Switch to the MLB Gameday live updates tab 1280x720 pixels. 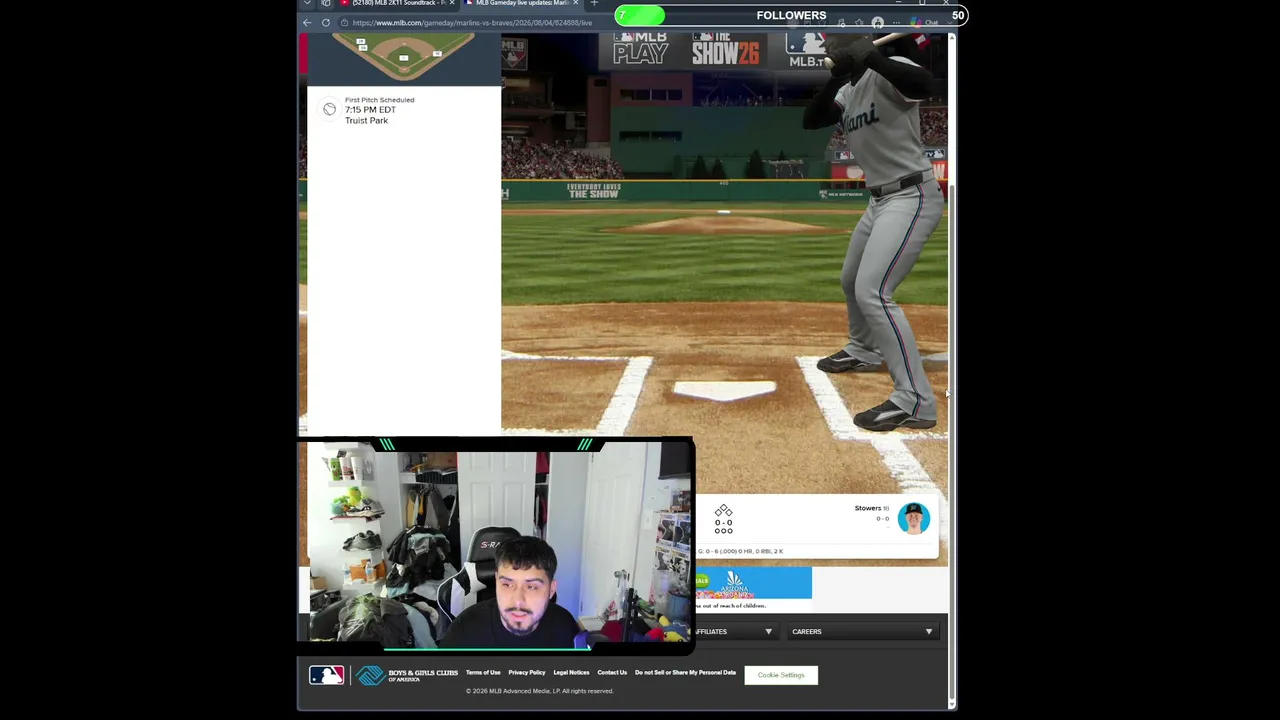pos(521,4)
